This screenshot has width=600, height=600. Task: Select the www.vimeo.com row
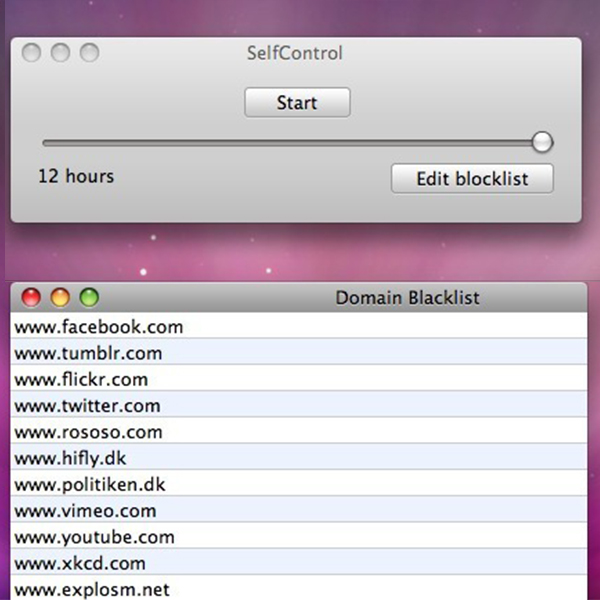point(299,510)
